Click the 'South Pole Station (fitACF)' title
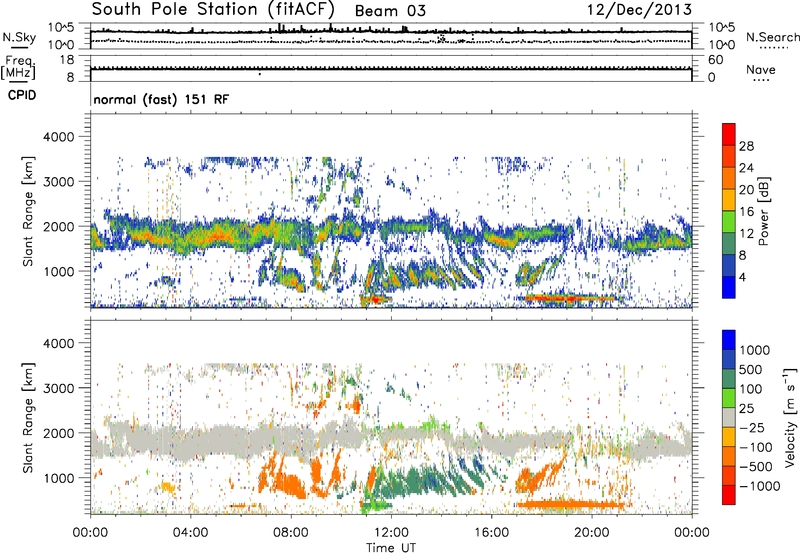This screenshot has height=554, width=800. [213, 10]
